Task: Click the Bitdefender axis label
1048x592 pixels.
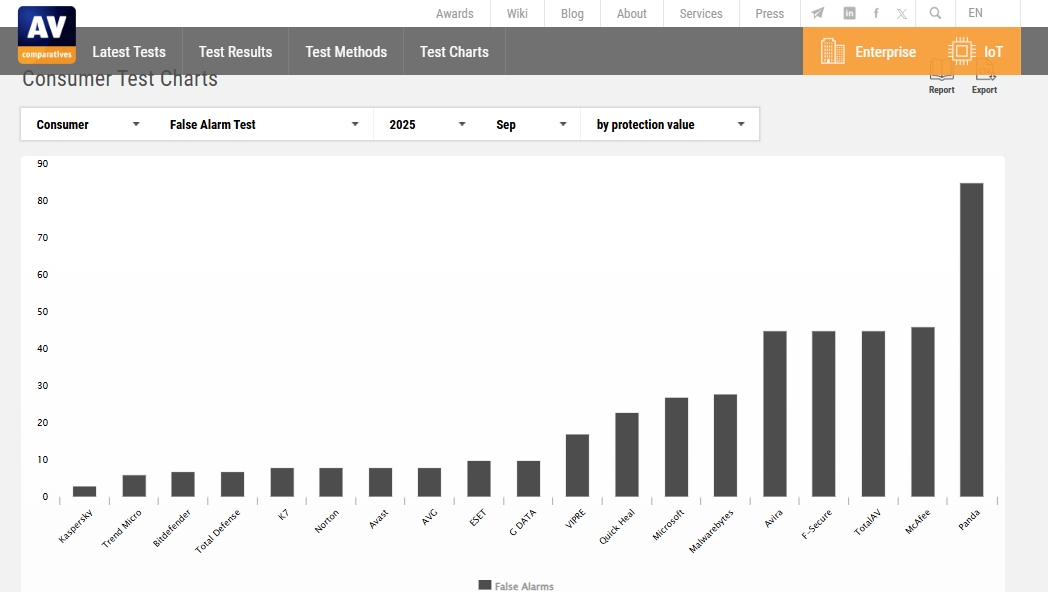Action: pos(172,528)
